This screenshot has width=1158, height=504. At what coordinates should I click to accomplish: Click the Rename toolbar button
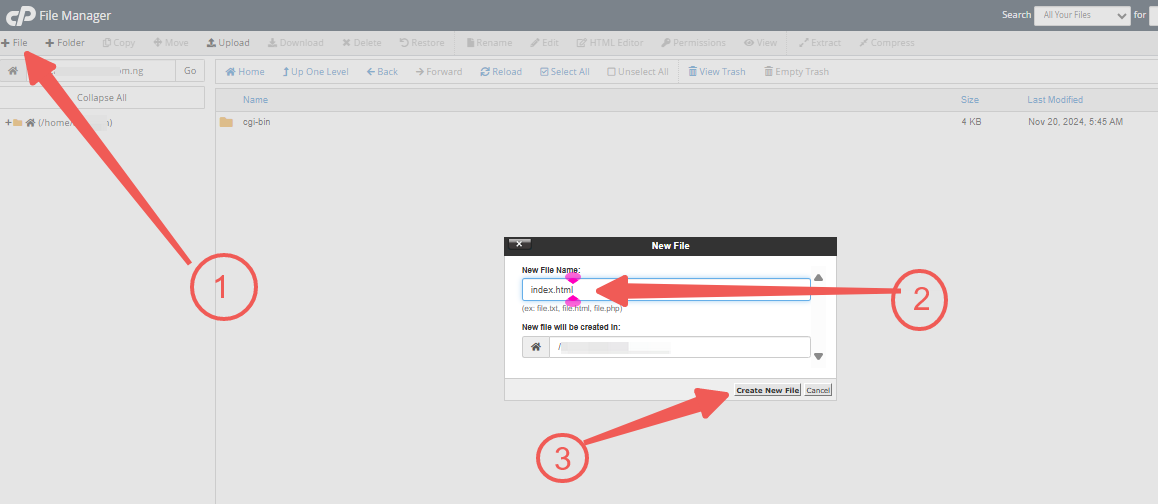(489, 43)
